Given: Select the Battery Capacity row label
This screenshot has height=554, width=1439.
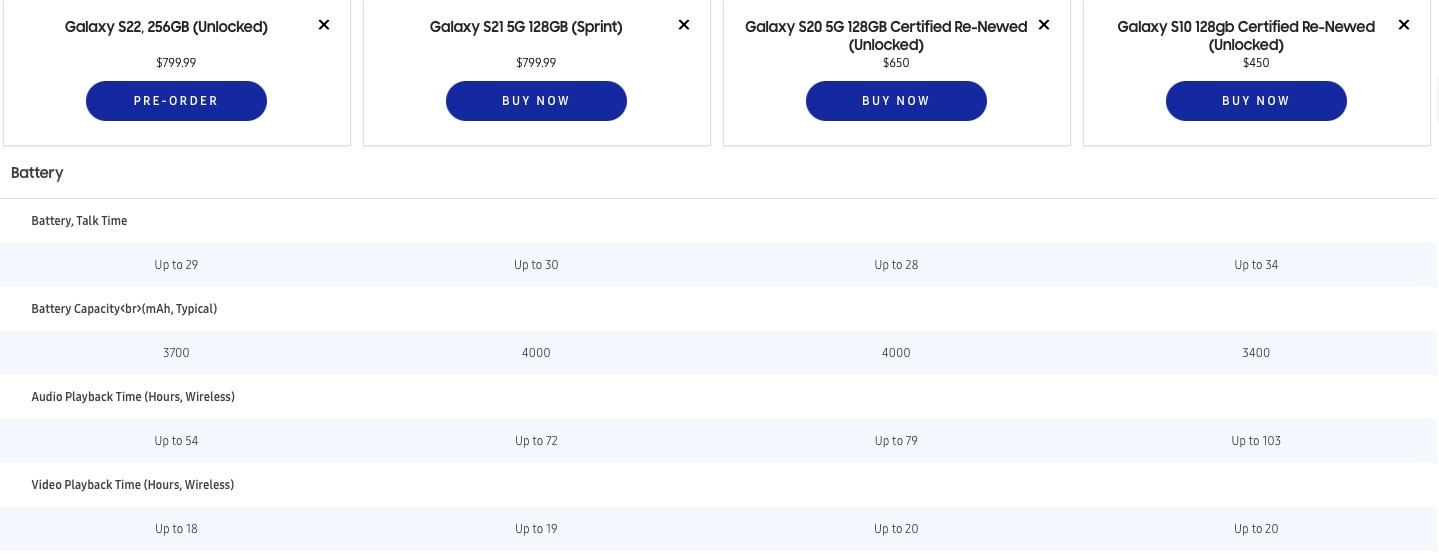Looking at the screenshot, I should pyautogui.click(x=124, y=309).
